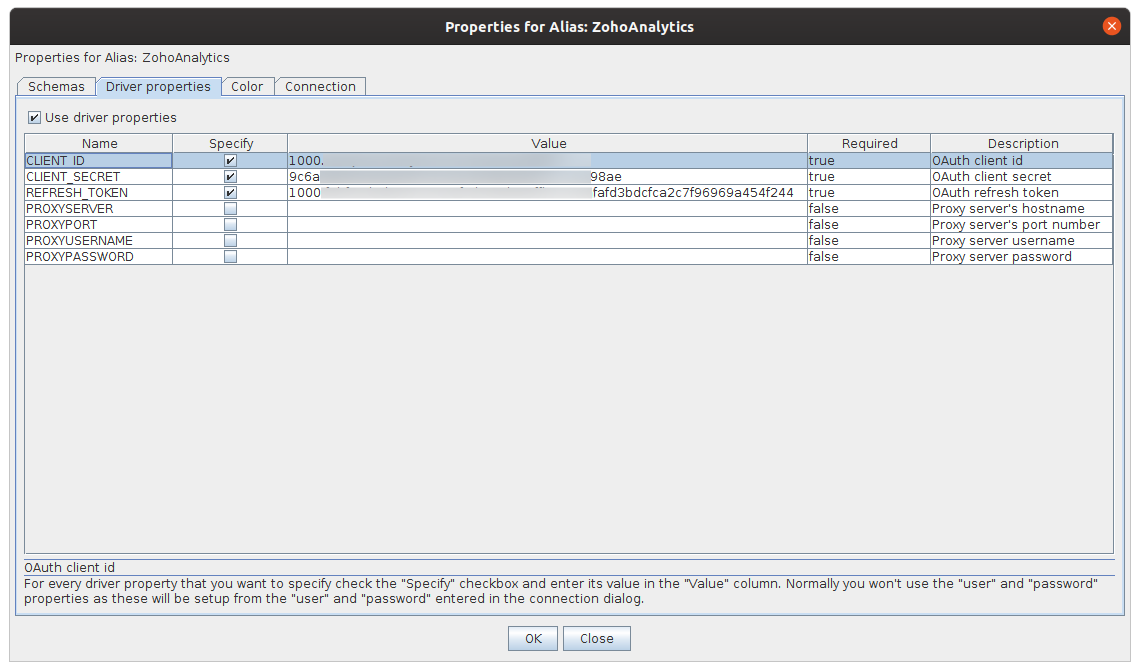Click the 'OAuth refresh token' description cell
The width and height of the screenshot is (1140, 671).
1021,193
